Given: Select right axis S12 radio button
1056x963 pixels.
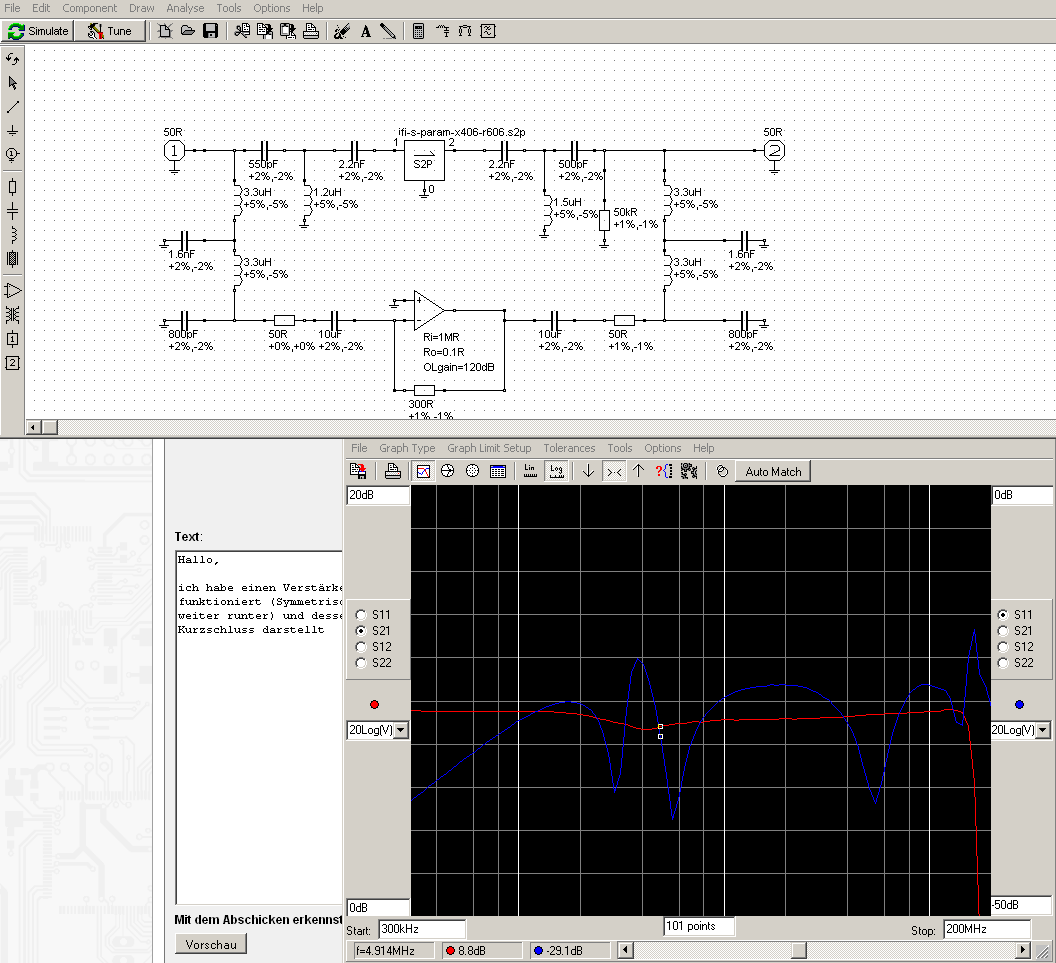Looking at the screenshot, I should (1003, 647).
